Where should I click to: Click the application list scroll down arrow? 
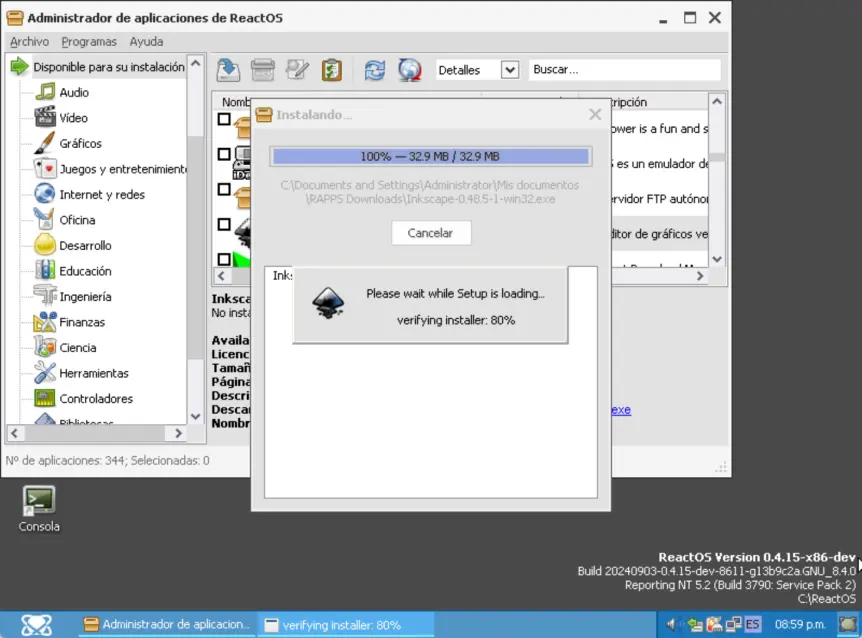[717, 259]
